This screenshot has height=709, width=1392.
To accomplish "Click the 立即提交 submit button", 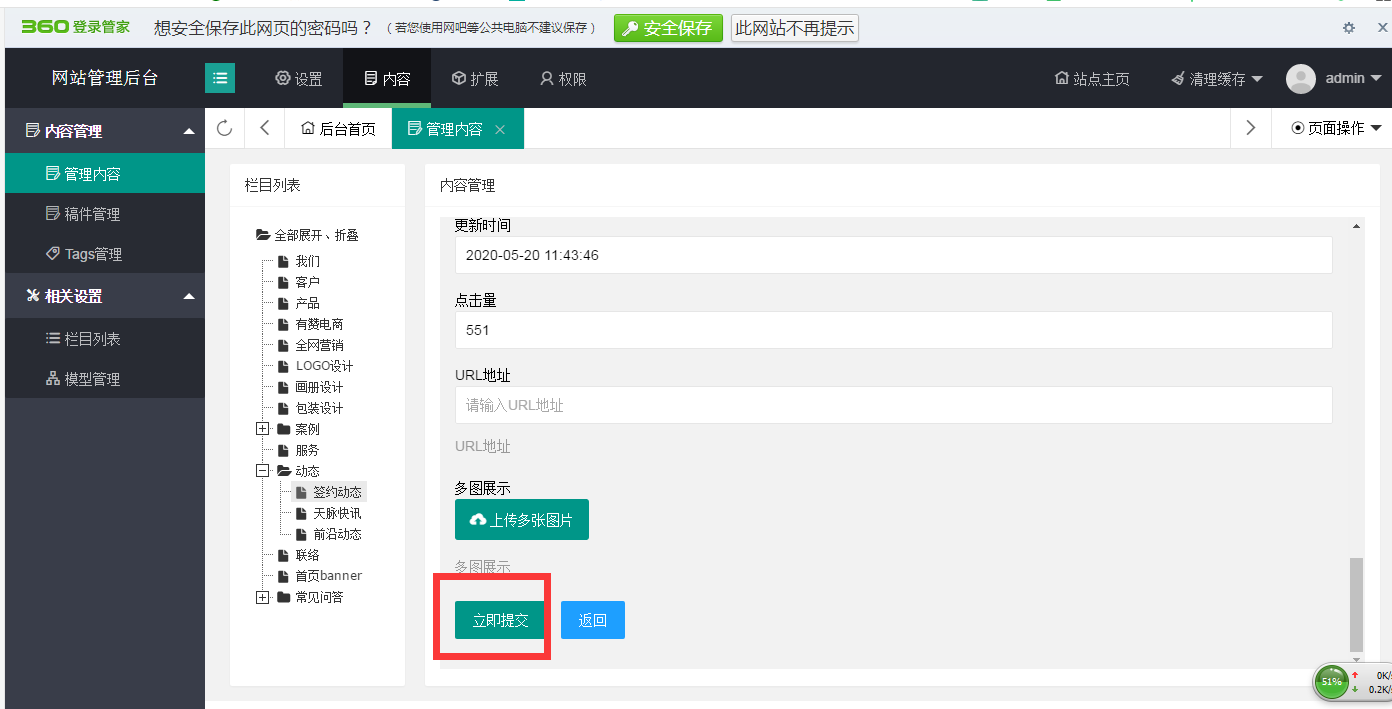I will tap(500, 620).
